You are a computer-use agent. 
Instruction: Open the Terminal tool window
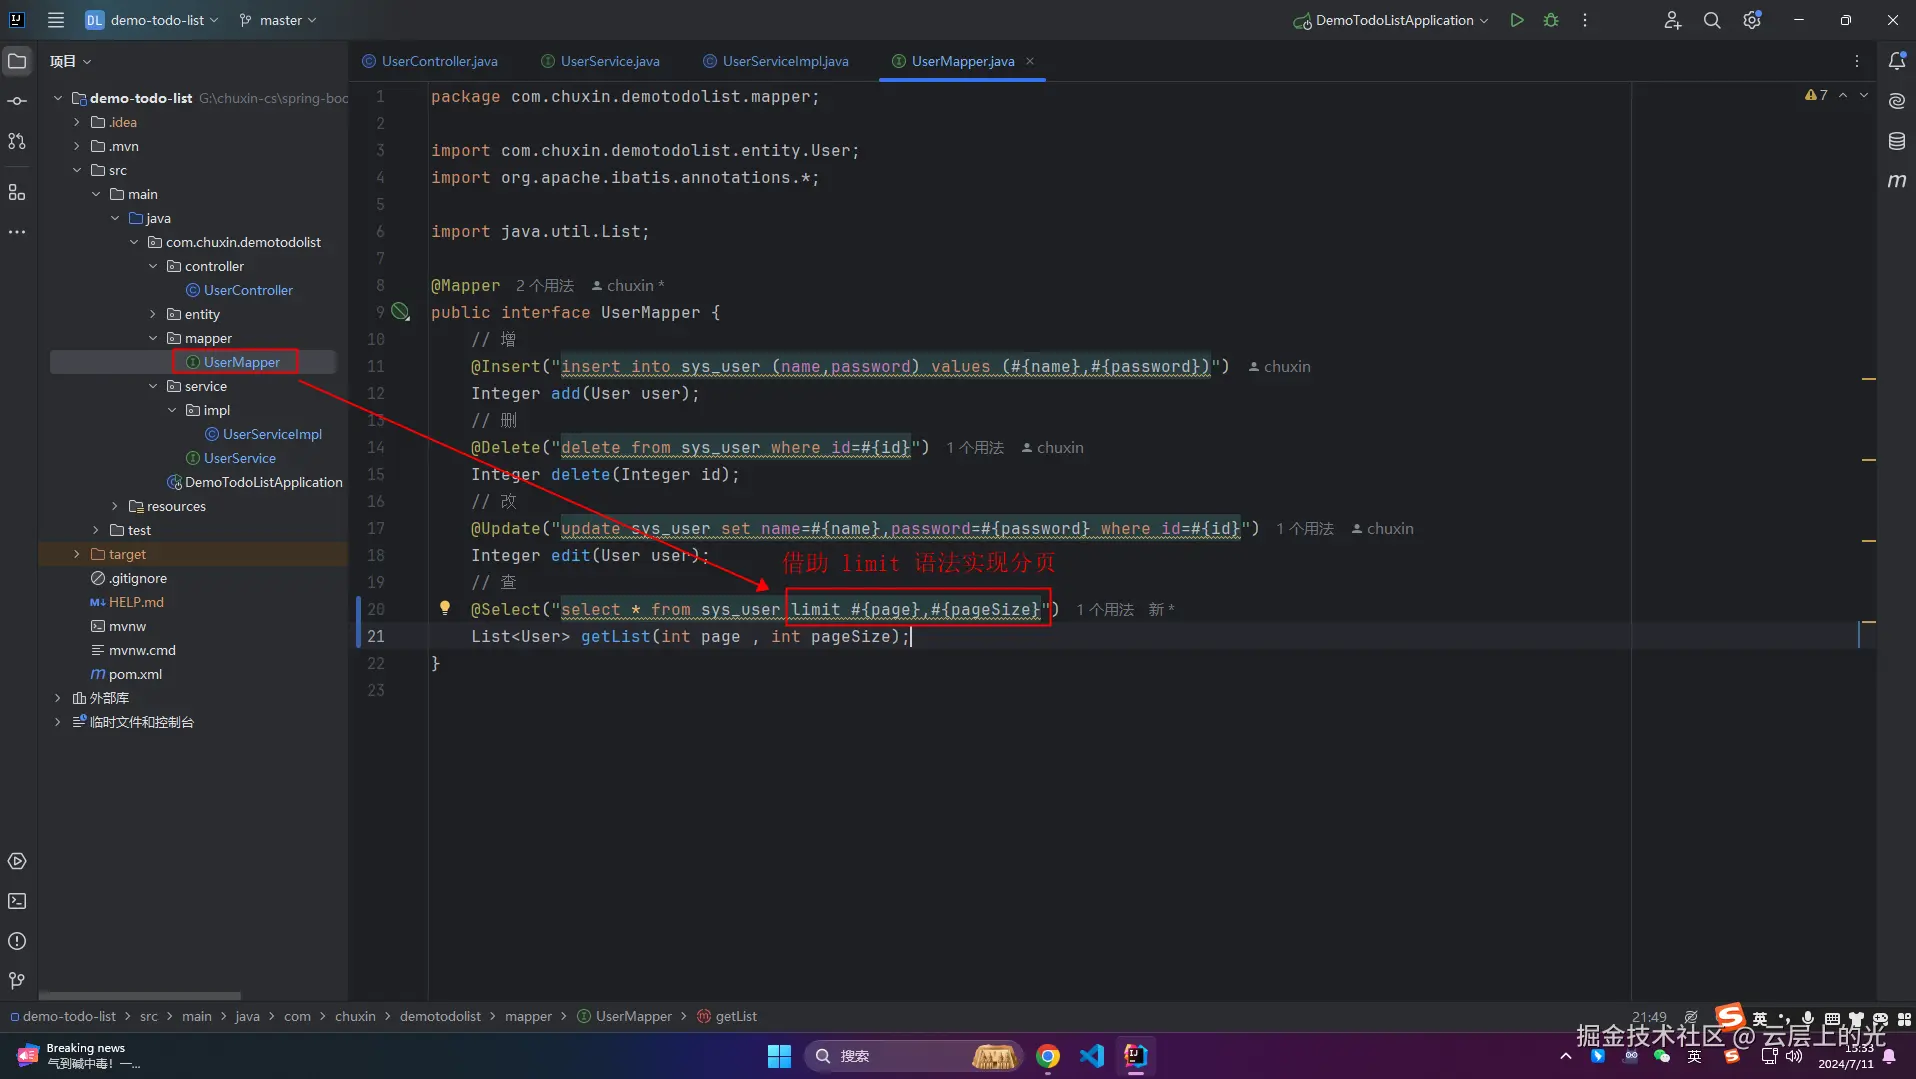(x=17, y=901)
